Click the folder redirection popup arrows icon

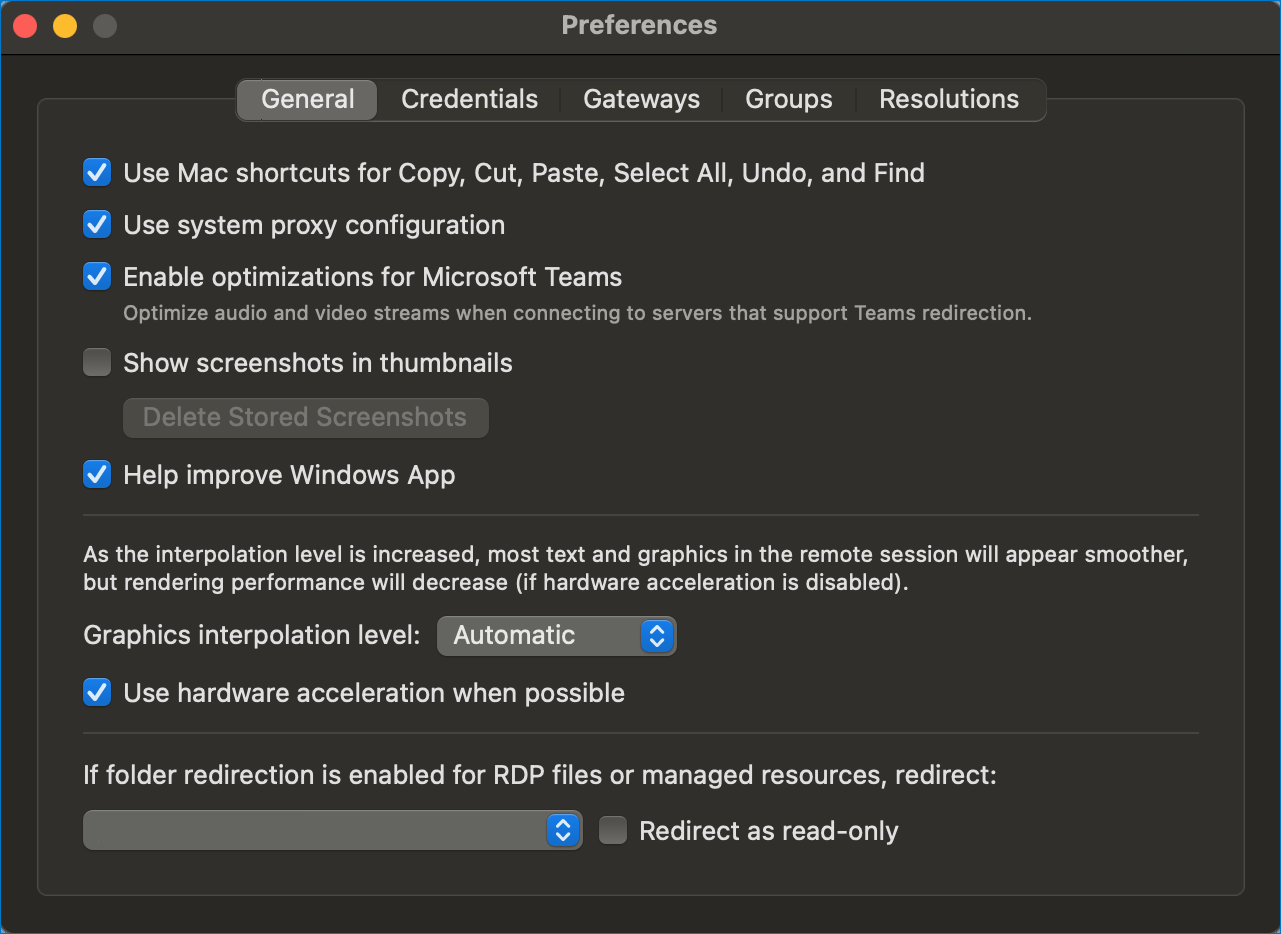(x=563, y=830)
